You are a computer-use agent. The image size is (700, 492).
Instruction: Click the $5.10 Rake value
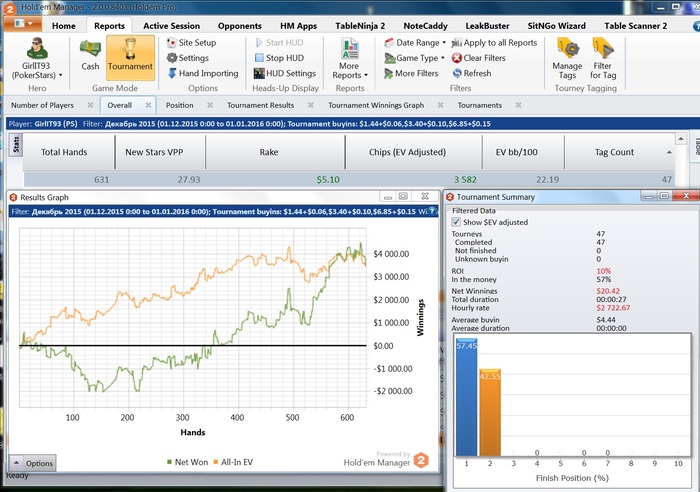click(328, 179)
